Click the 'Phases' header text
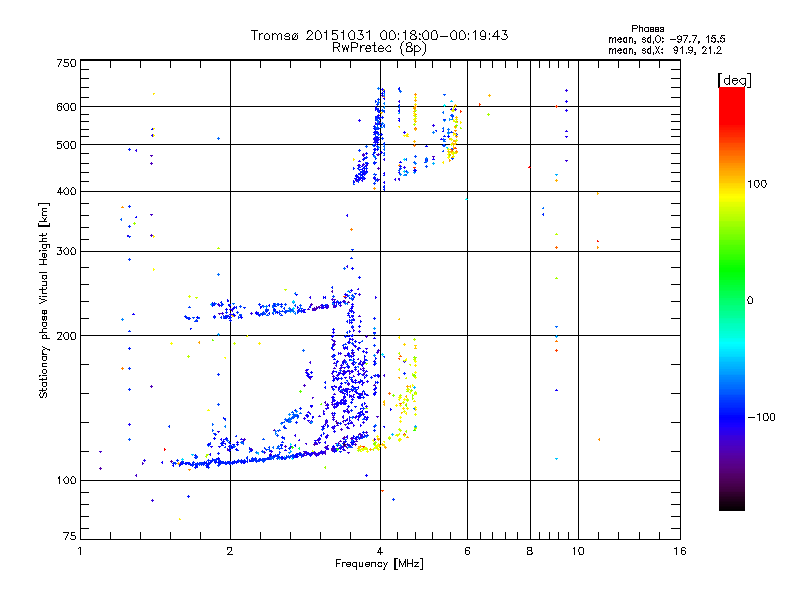 (647, 29)
